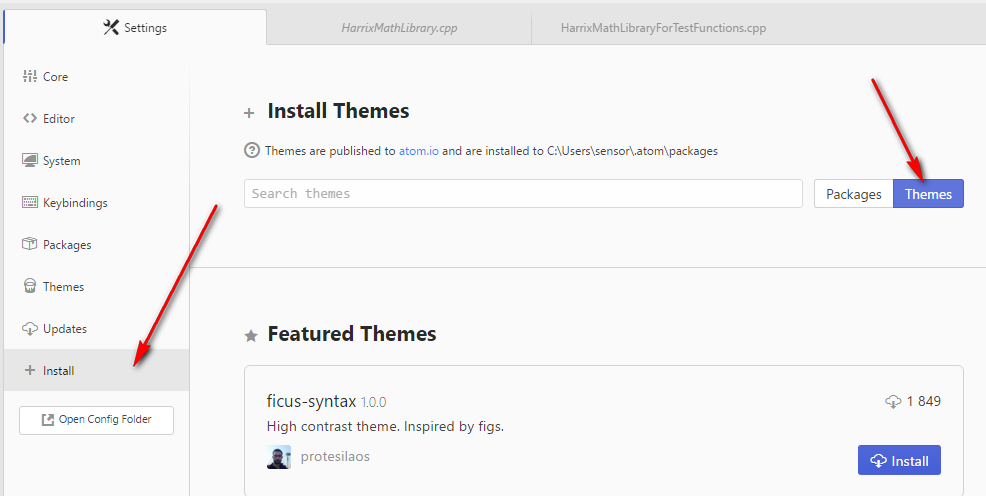986x496 pixels.
Task: Click the plus icon beside Install
Action: 30,370
